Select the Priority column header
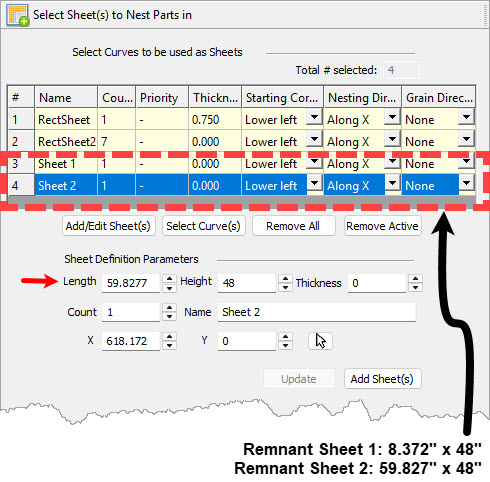 [x=162, y=97]
